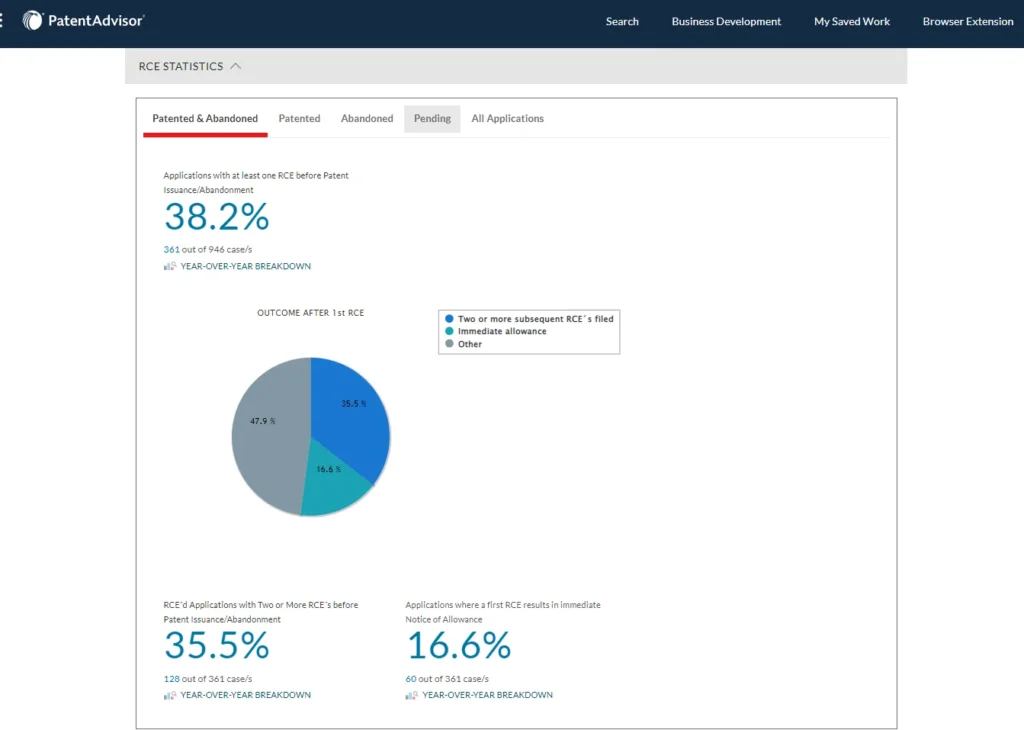This screenshot has width=1024, height=730.
Task: Click chart icon beside 38.2% year-over-year breakdown
Action: pos(170,266)
